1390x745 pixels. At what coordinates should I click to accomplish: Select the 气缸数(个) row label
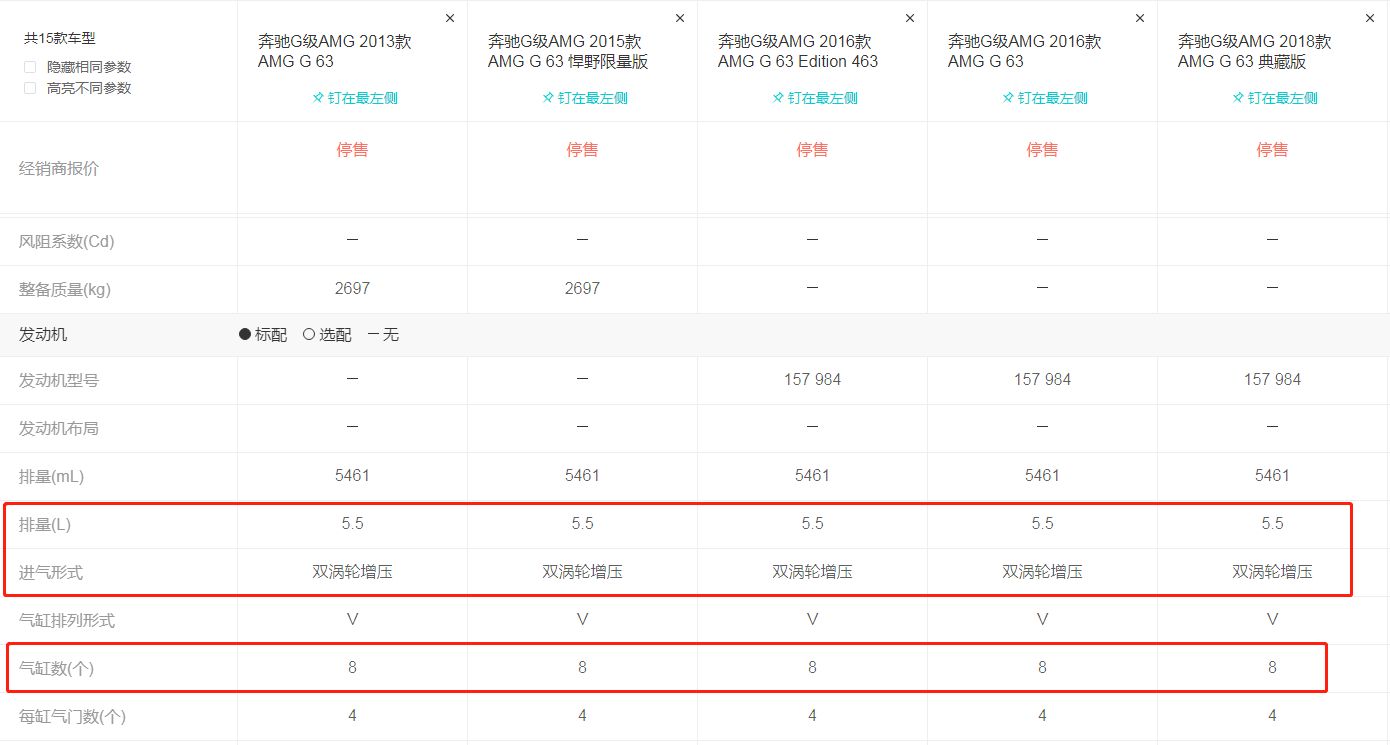click(57, 668)
